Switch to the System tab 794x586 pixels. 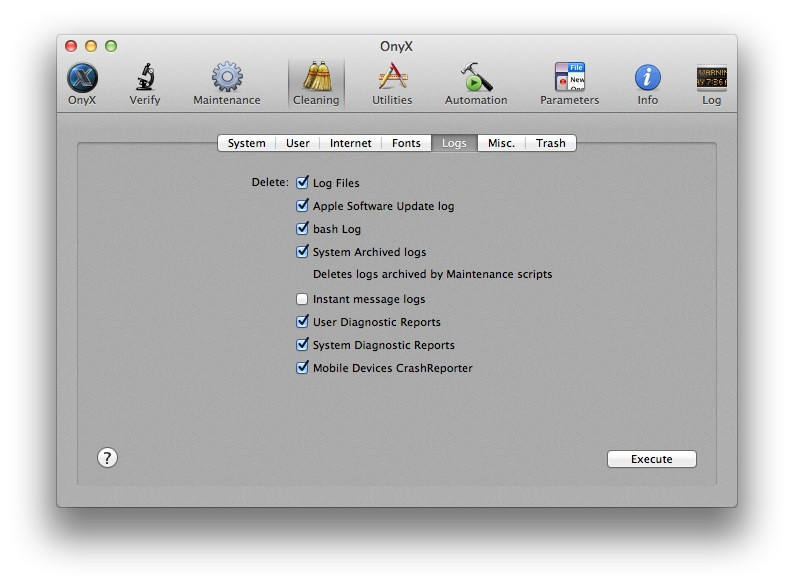click(247, 143)
